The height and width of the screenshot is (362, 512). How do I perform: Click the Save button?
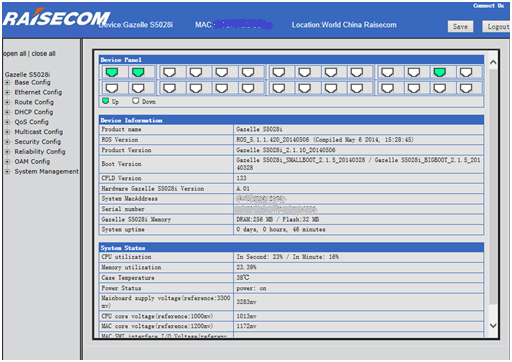coord(460,27)
